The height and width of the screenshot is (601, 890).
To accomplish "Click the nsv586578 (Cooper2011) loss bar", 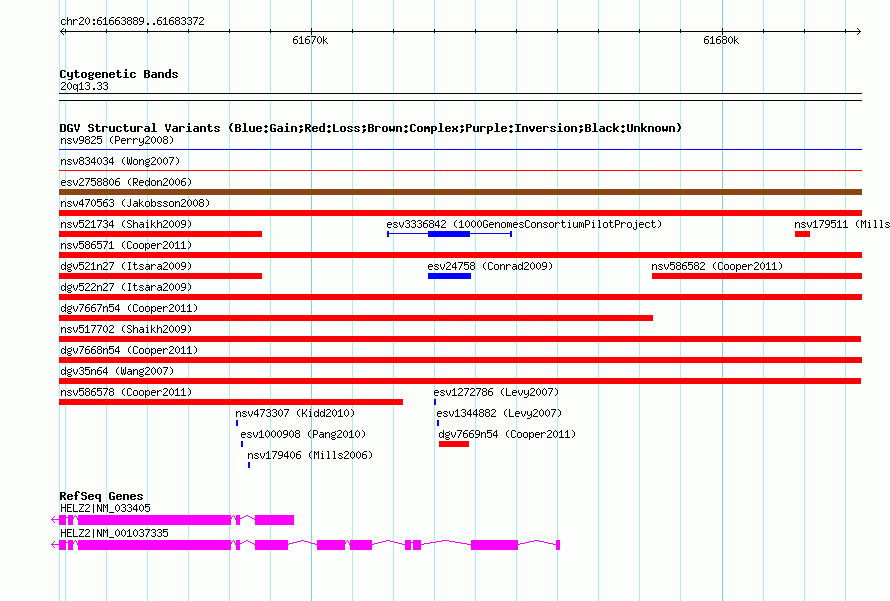I will 231,402.
